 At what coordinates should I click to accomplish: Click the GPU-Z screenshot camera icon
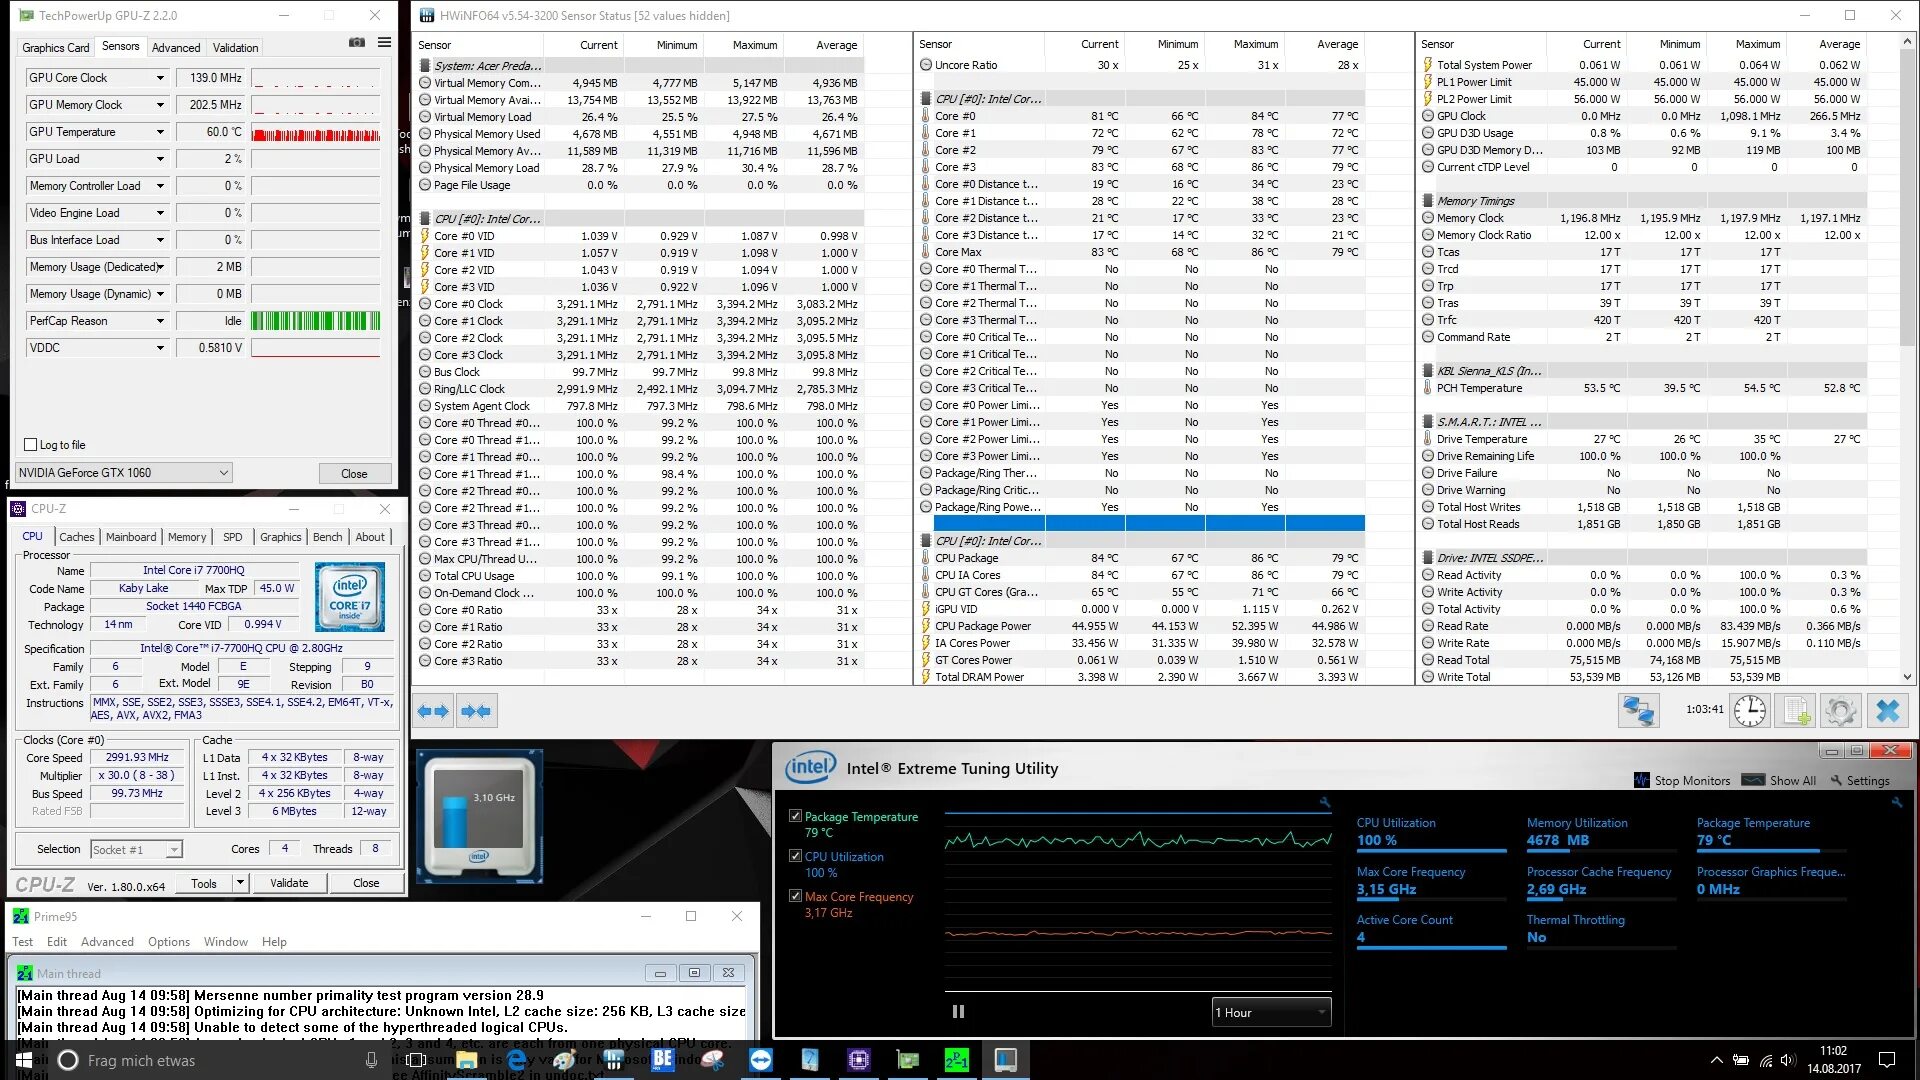pos(357,43)
